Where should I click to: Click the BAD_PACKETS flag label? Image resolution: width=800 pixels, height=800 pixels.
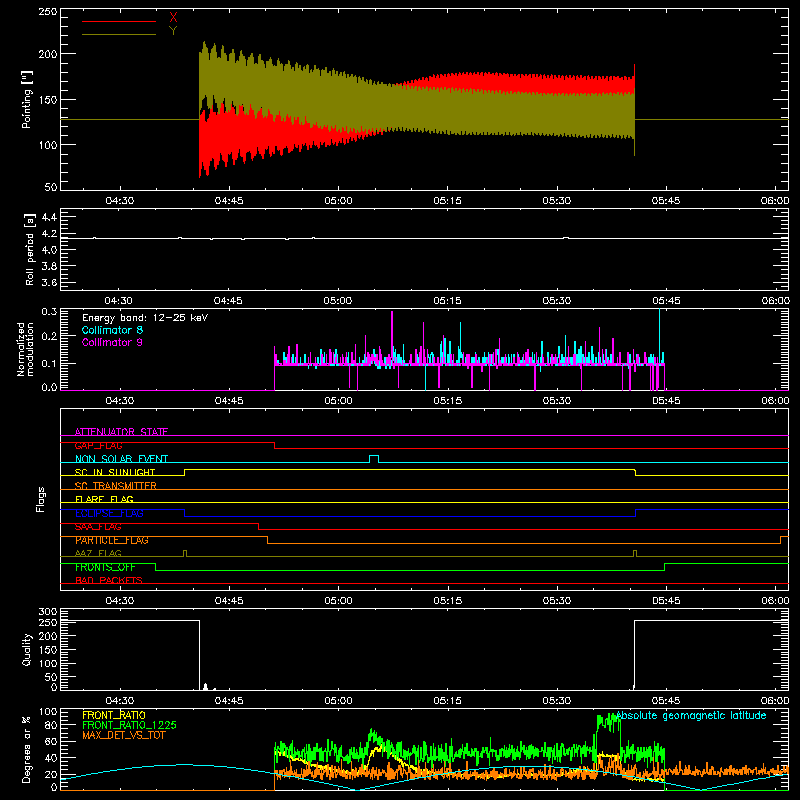pos(109,580)
